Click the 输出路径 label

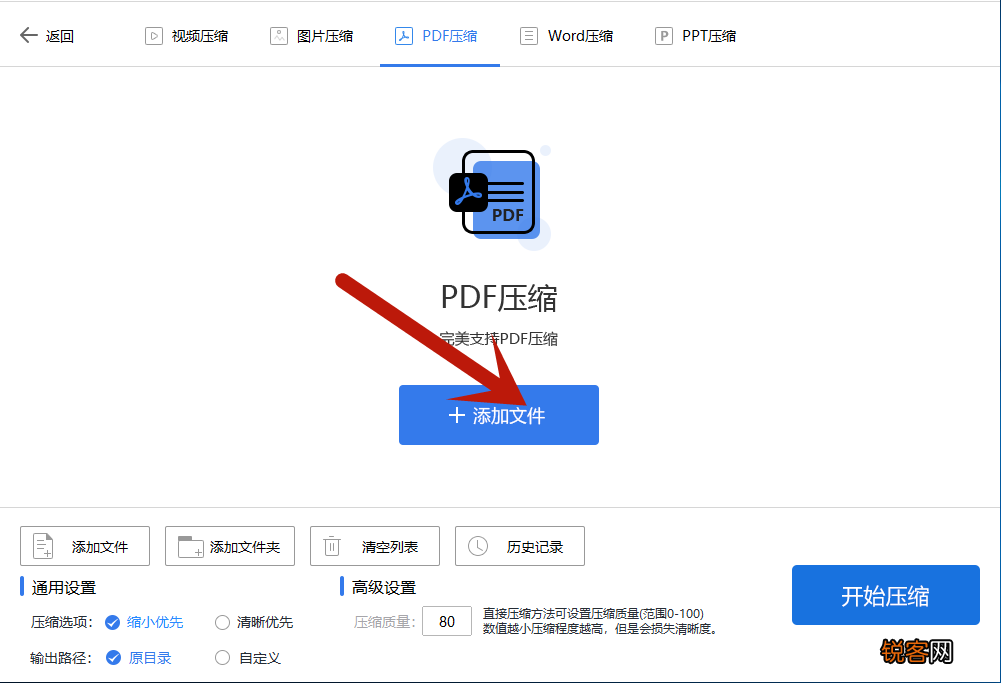coord(61,658)
